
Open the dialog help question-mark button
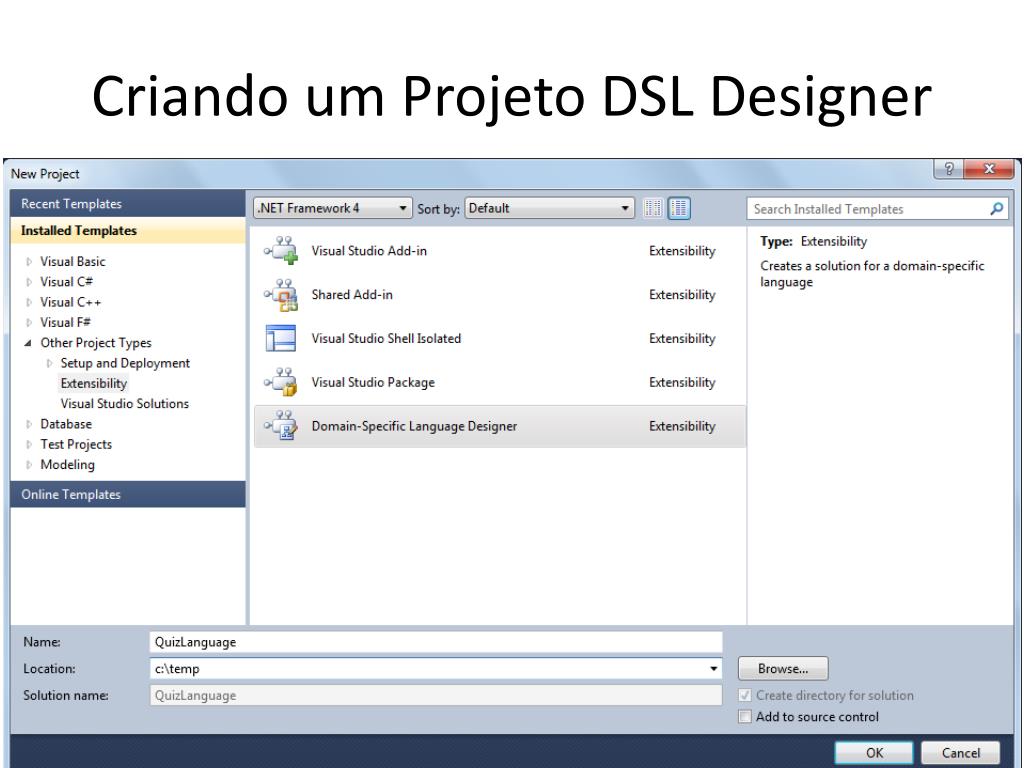tap(949, 169)
